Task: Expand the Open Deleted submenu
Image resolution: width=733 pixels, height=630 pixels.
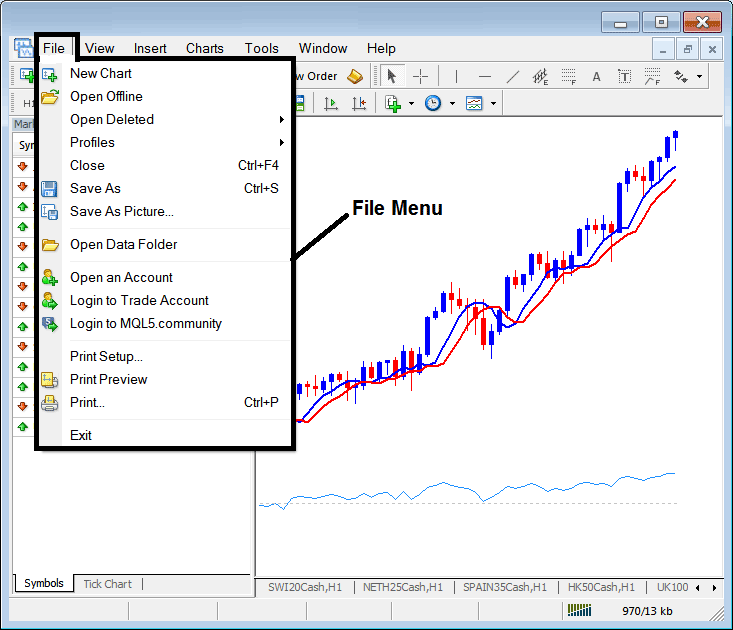Action: [x=166, y=119]
